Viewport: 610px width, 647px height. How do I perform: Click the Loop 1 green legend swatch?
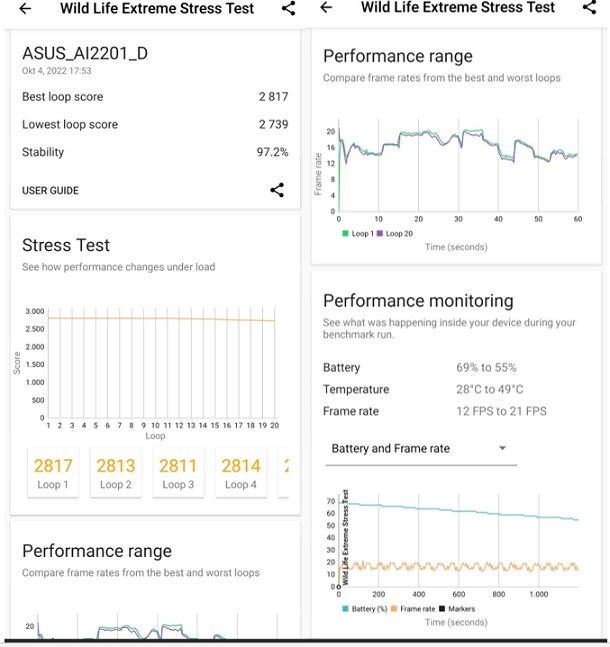(345, 234)
